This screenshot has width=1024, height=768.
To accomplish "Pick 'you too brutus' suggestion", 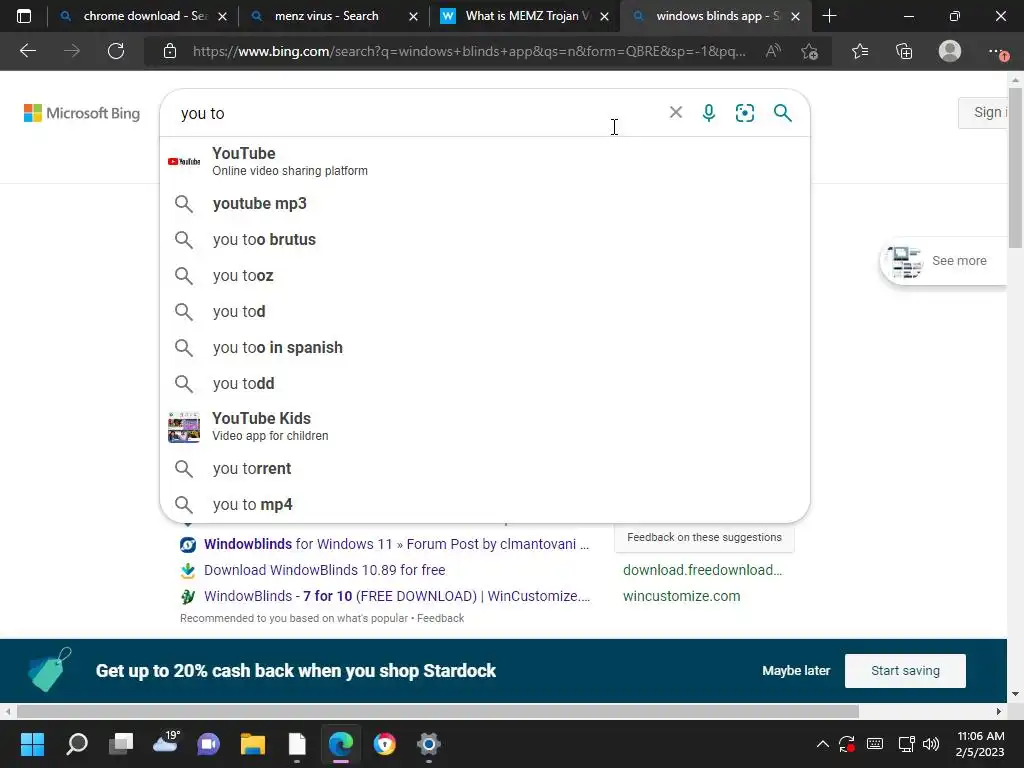I will click(x=485, y=240).
